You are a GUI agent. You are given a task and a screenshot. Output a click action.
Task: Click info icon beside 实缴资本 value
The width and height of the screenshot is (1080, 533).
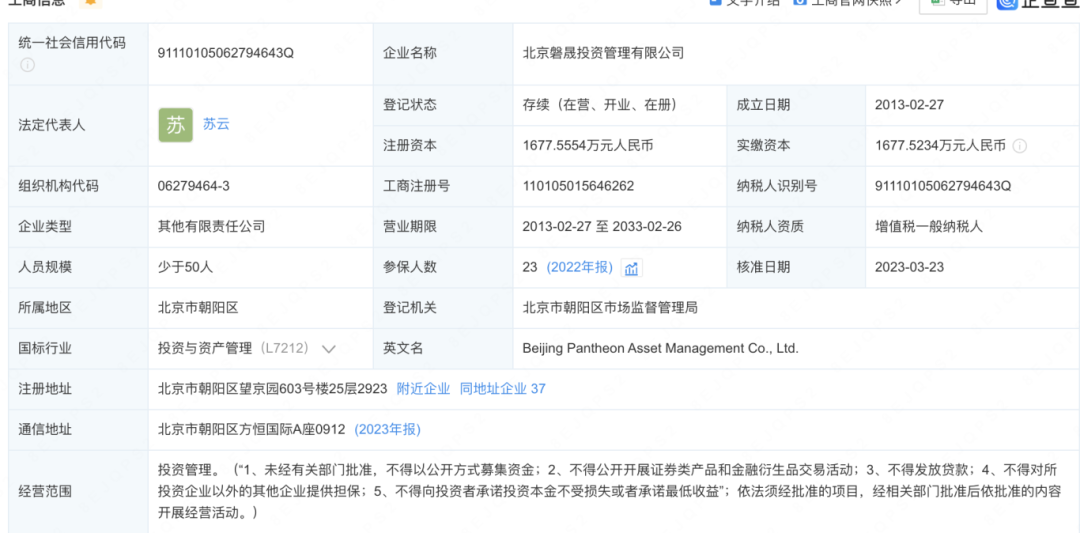[x=1020, y=146]
